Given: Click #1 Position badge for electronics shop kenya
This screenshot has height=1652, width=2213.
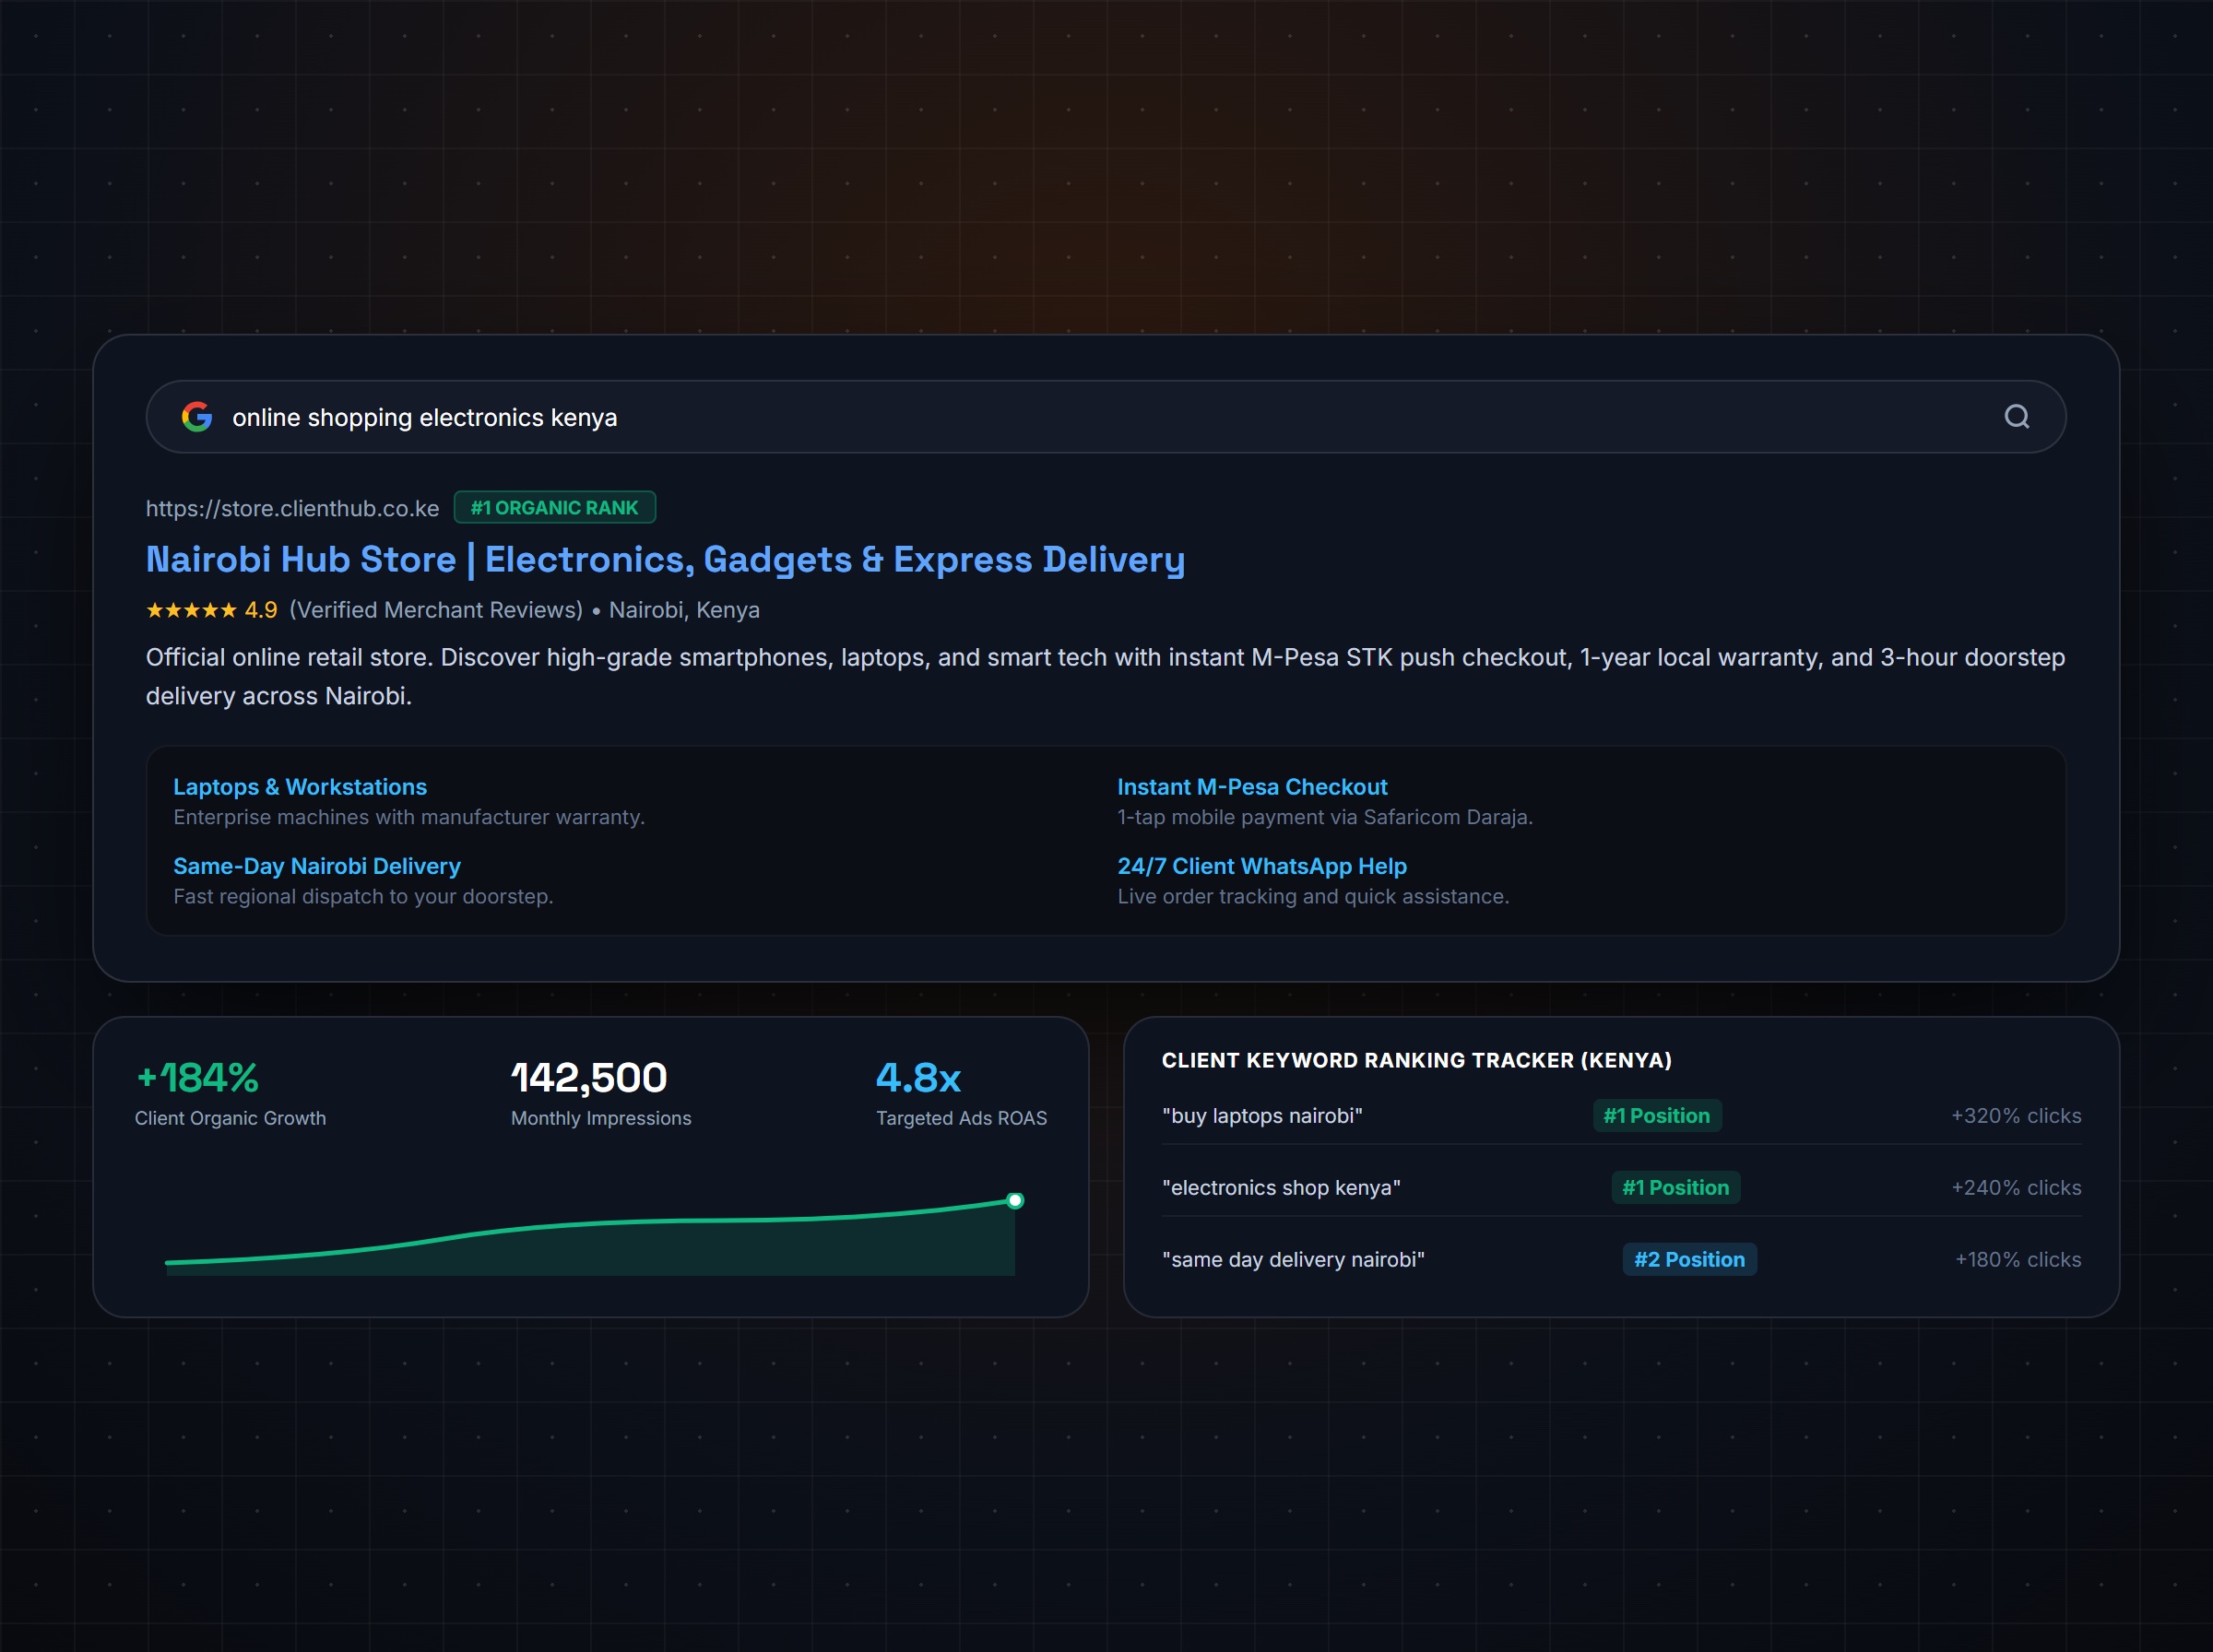Looking at the screenshot, I should click(1676, 1188).
